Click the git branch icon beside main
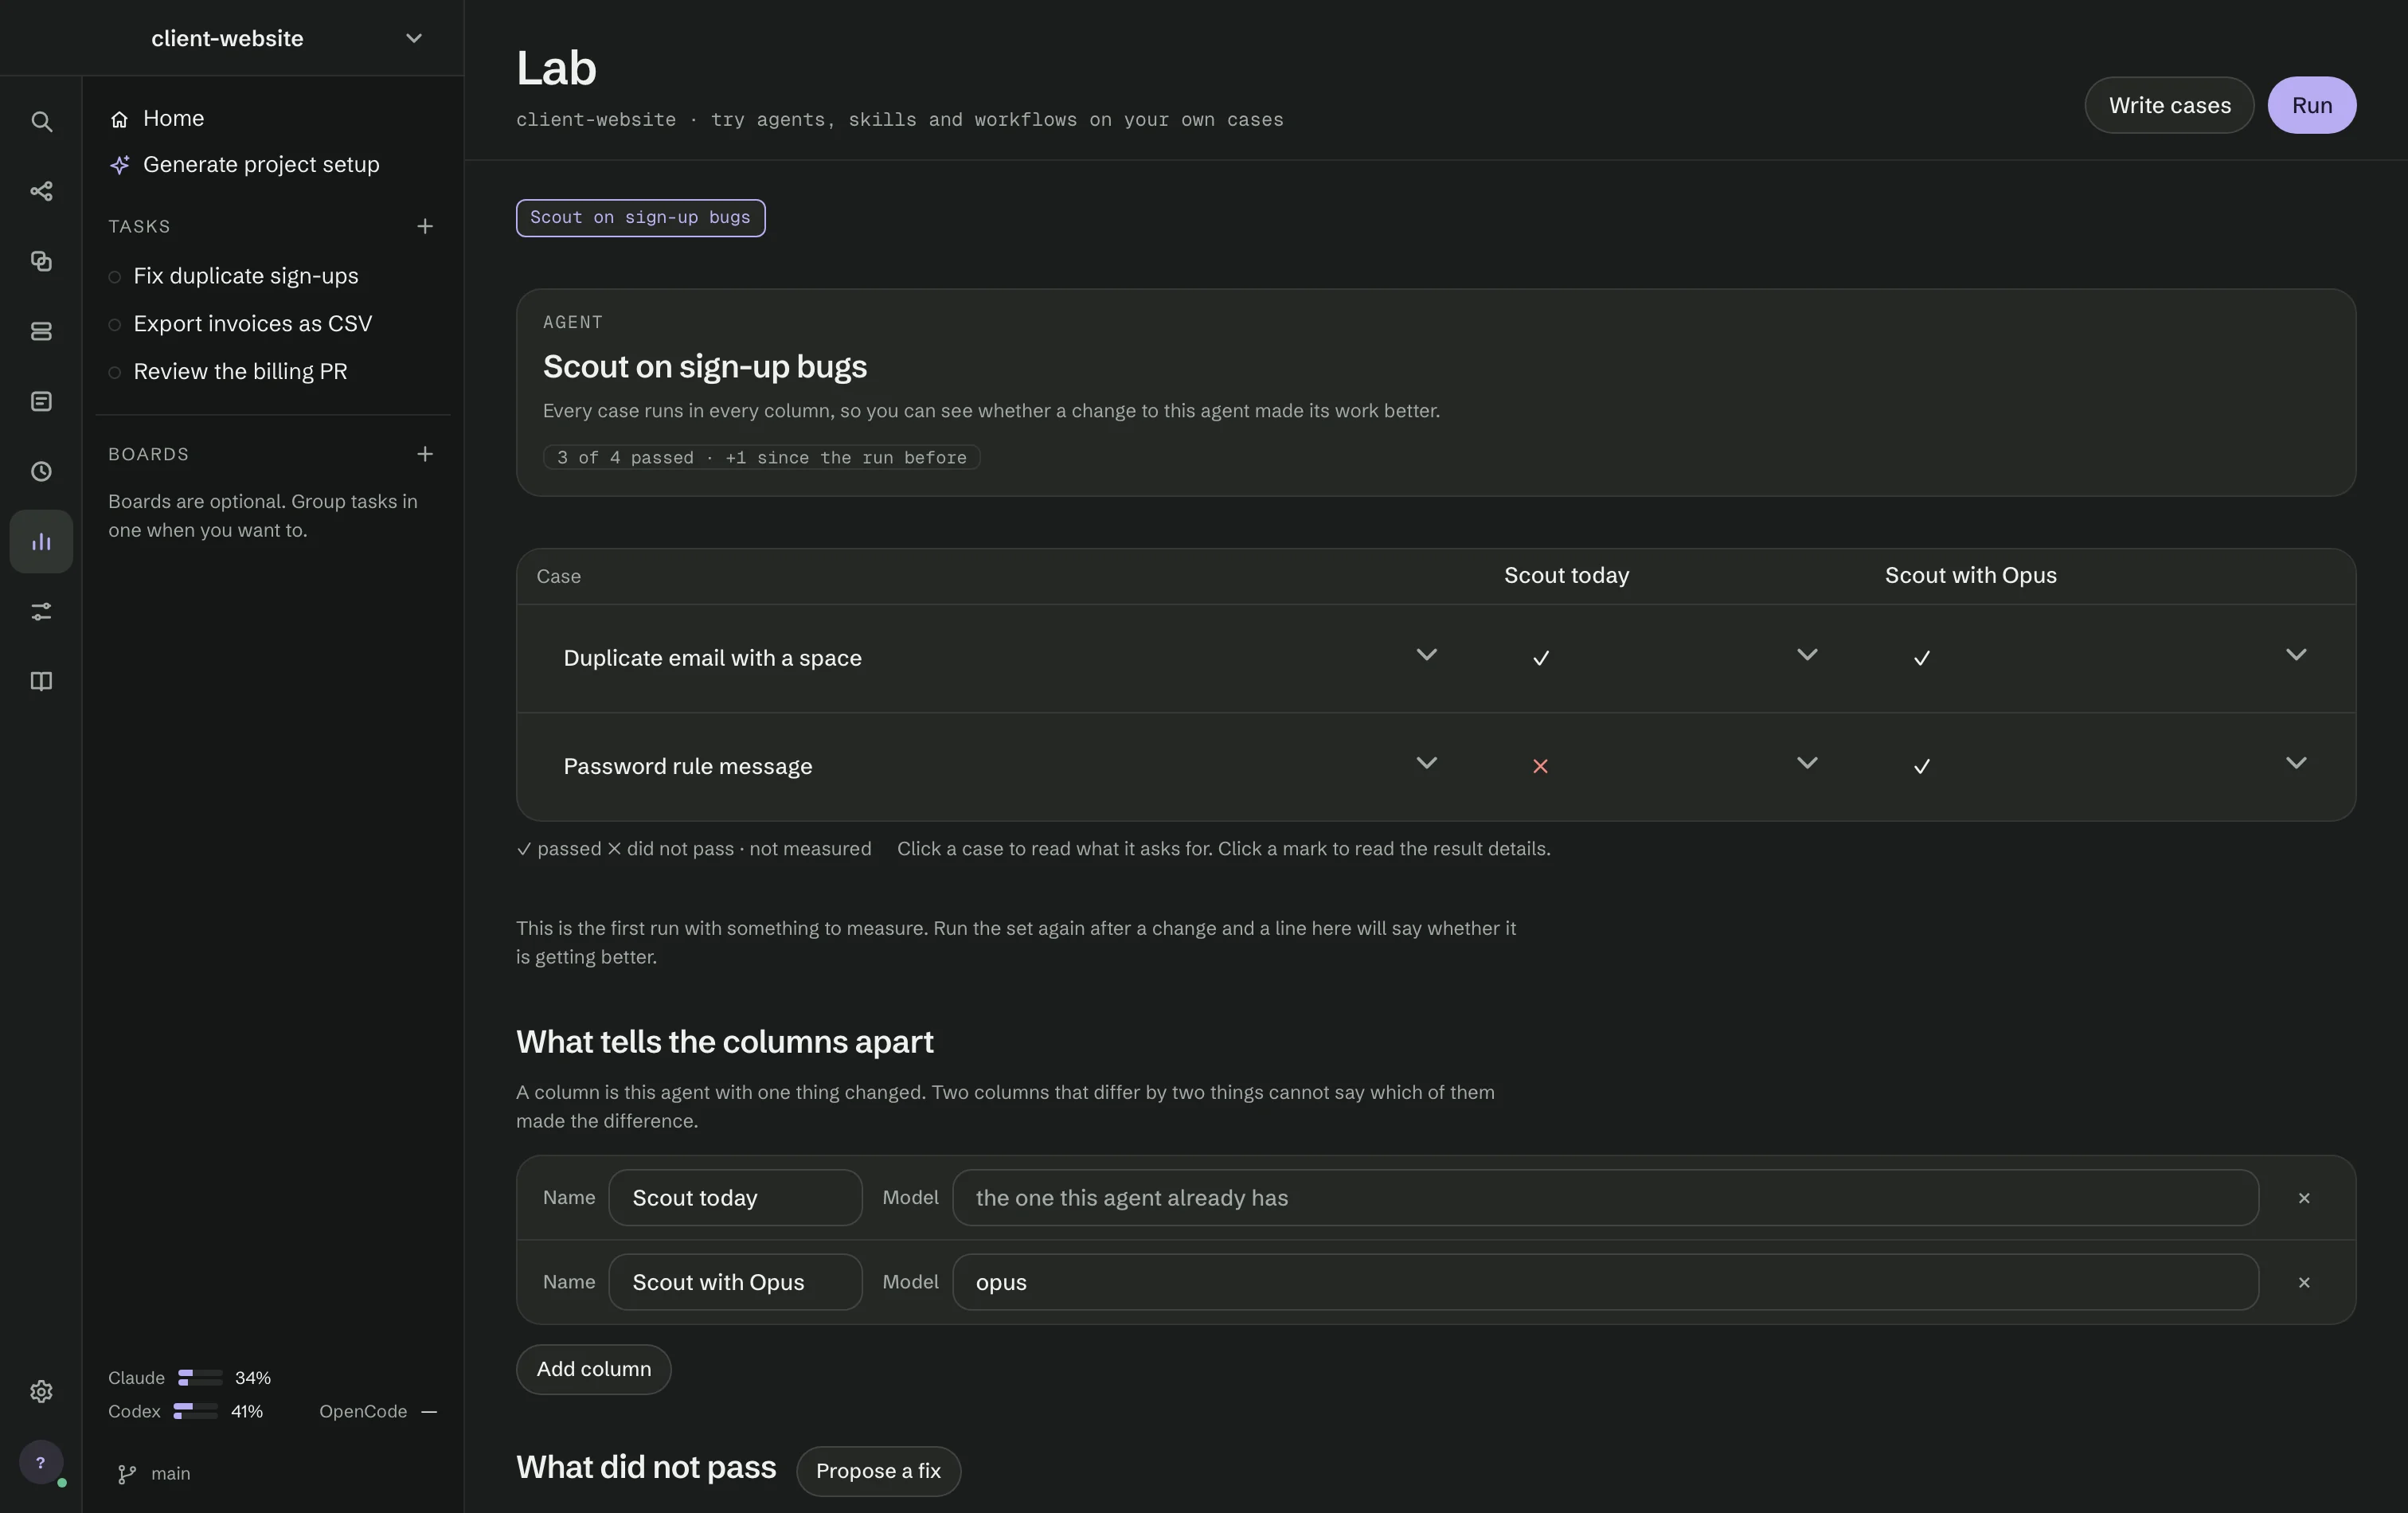This screenshot has height=1513, width=2408. (127, 1474)
